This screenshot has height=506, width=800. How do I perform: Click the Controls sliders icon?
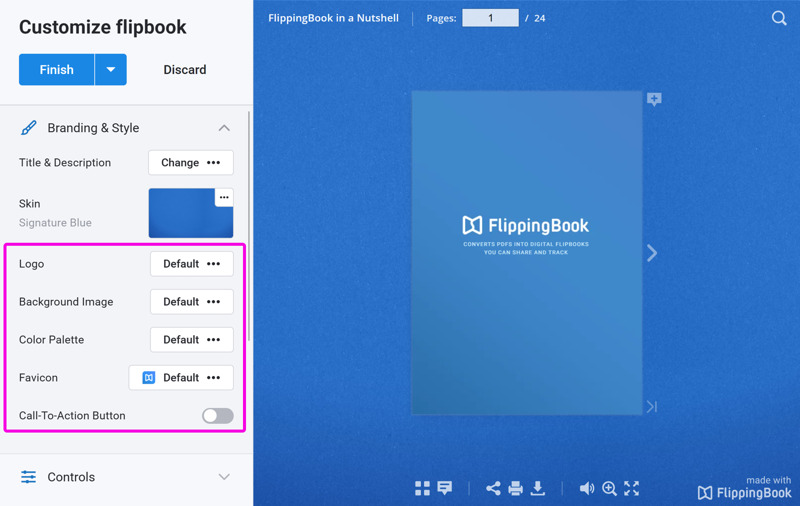click(x=29, y=477)
